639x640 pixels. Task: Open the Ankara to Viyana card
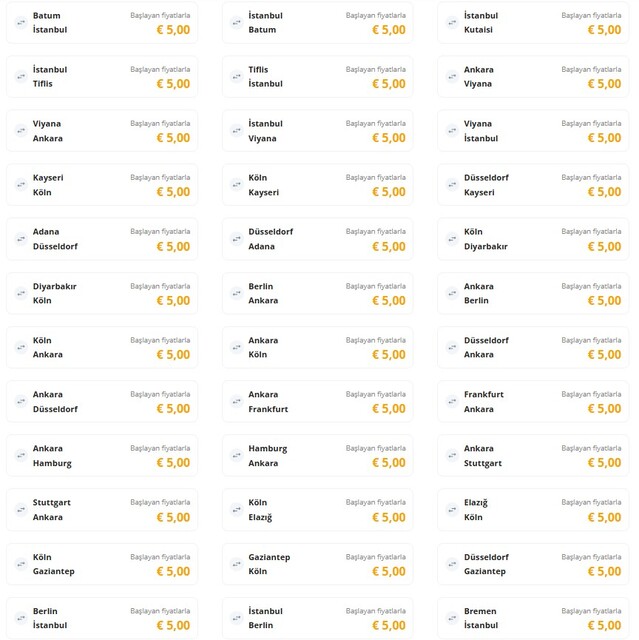coord(533,76)
